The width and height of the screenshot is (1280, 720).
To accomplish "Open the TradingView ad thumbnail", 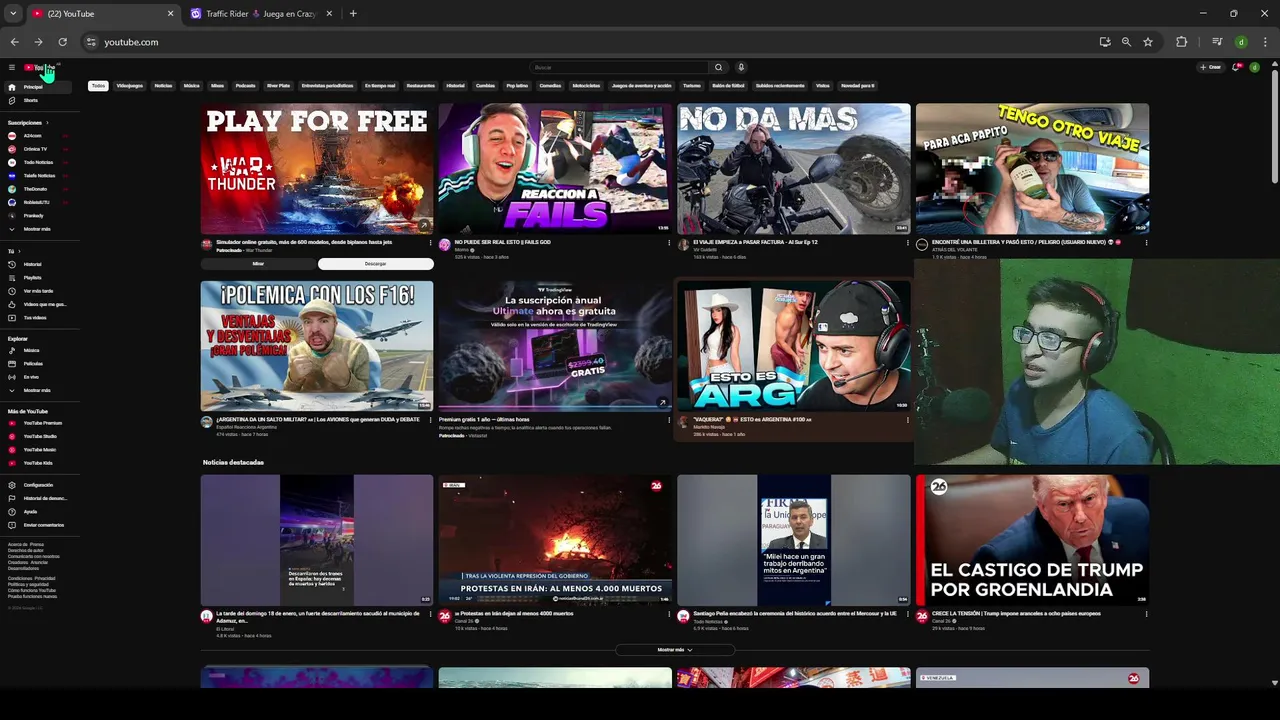I will tap(555, 346).
